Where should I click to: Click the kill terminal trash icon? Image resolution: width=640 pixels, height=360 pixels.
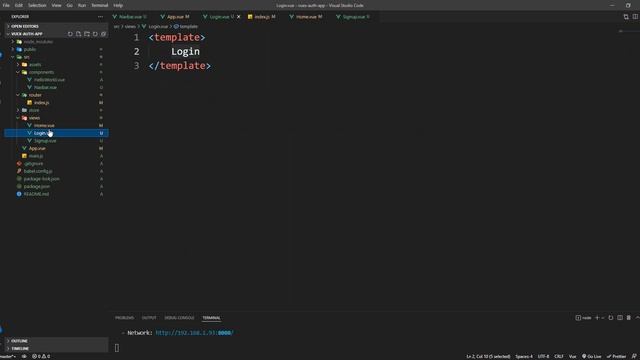coord(629,318)
